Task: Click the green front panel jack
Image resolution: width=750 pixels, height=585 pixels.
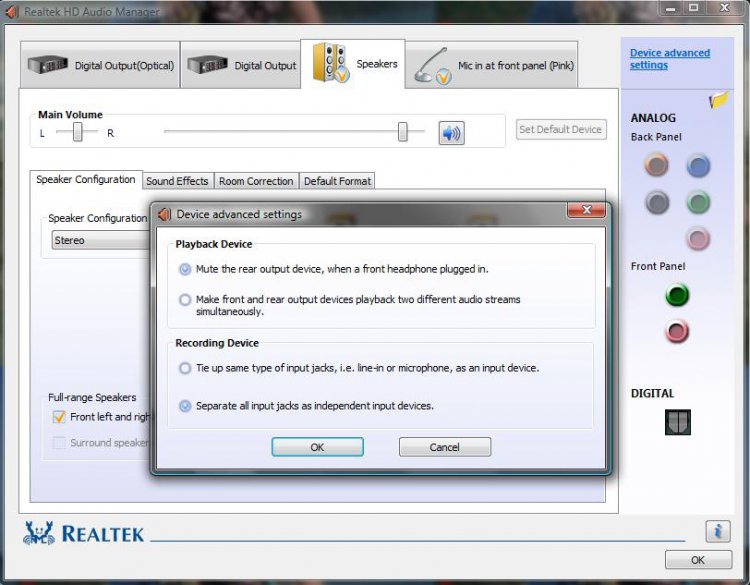Action: pos(677,295)
